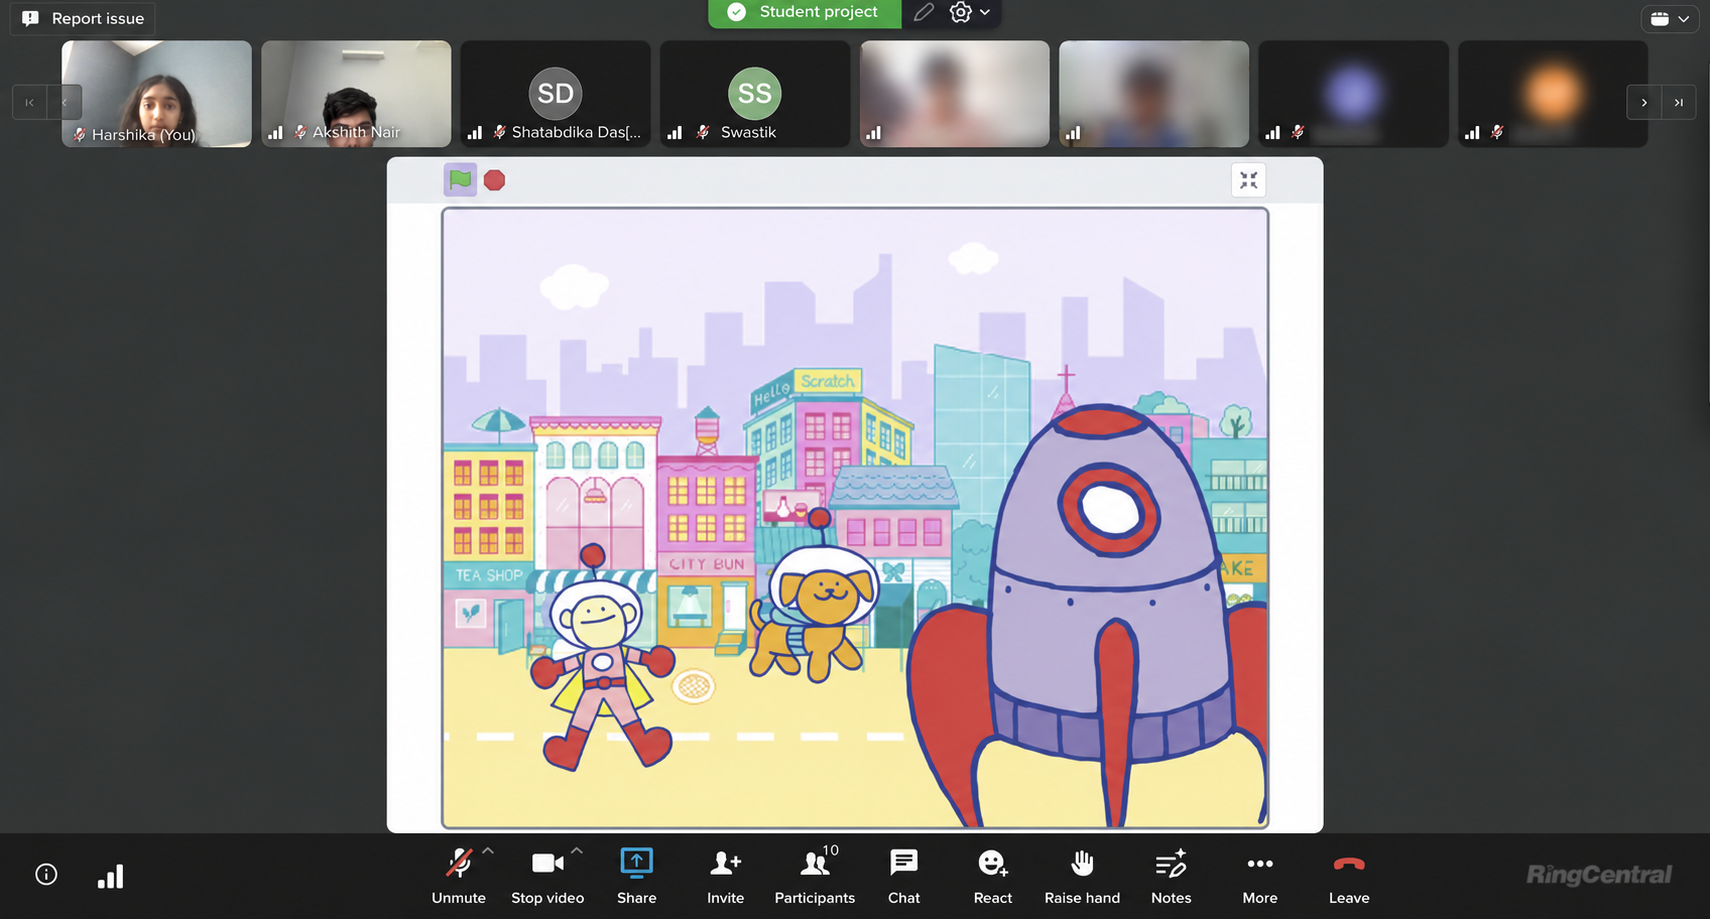Stop video camera
The width and height of the screenshot is (1710, 919).
click(x=547, y=875)
